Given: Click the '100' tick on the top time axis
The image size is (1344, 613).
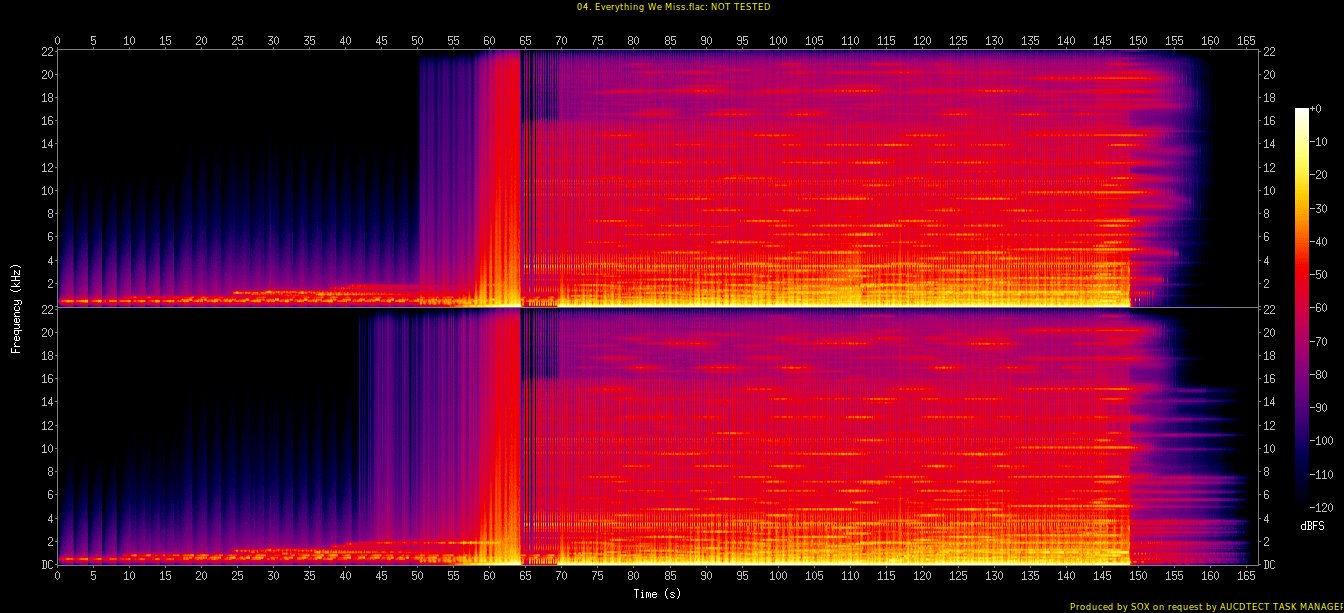Looking at the screenshot, I should (778, 41).
